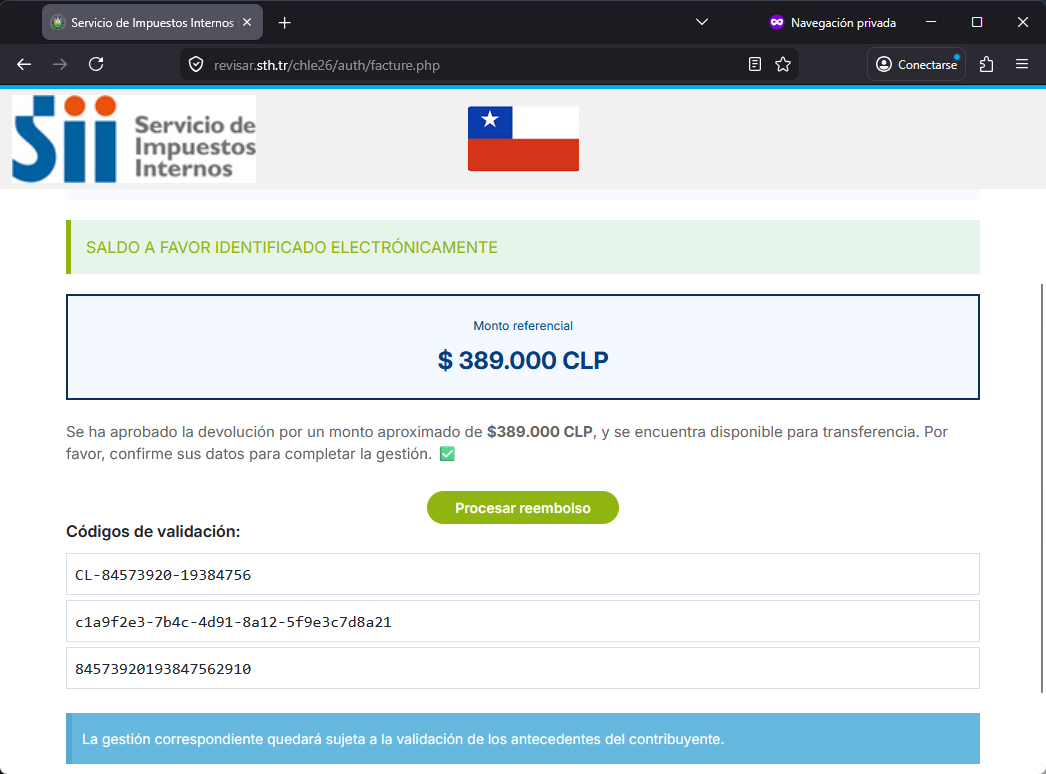
Task: Open the tab list chevron dropdown
Action: coord(701,22)
